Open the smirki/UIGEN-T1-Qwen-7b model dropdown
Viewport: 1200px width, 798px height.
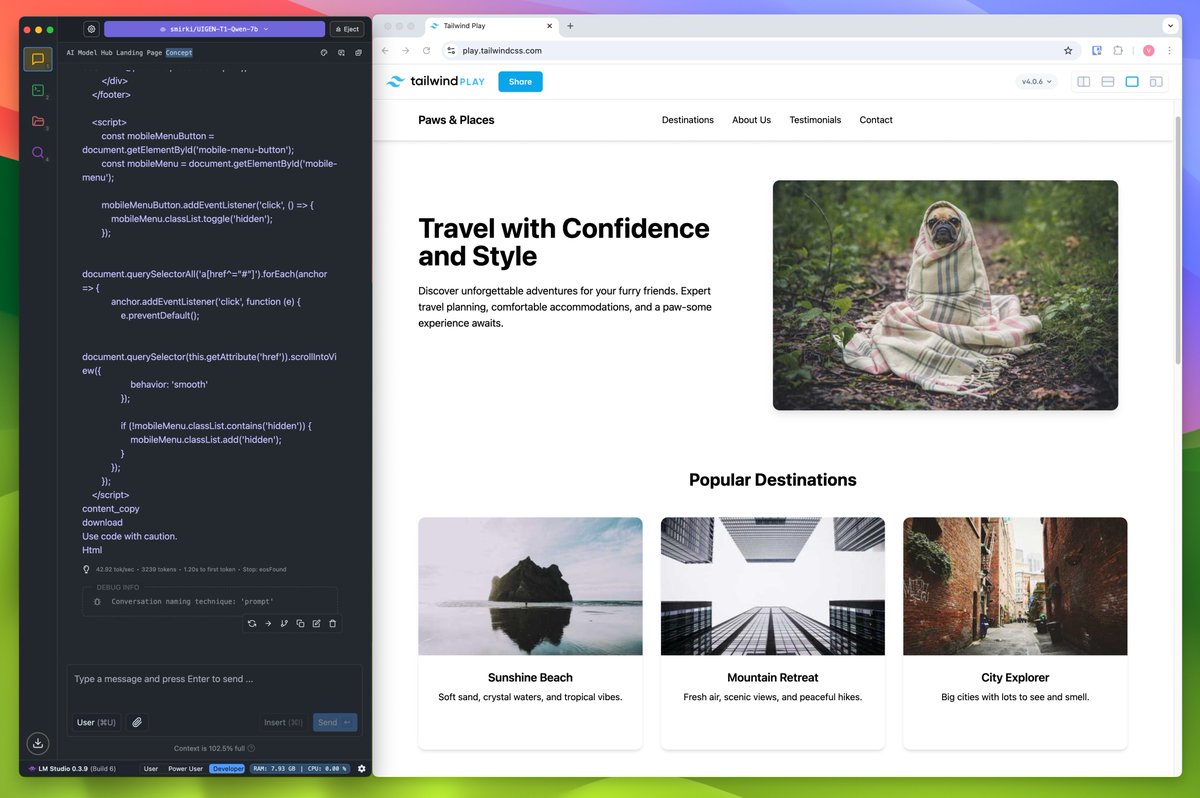click(x=214, y=29)
